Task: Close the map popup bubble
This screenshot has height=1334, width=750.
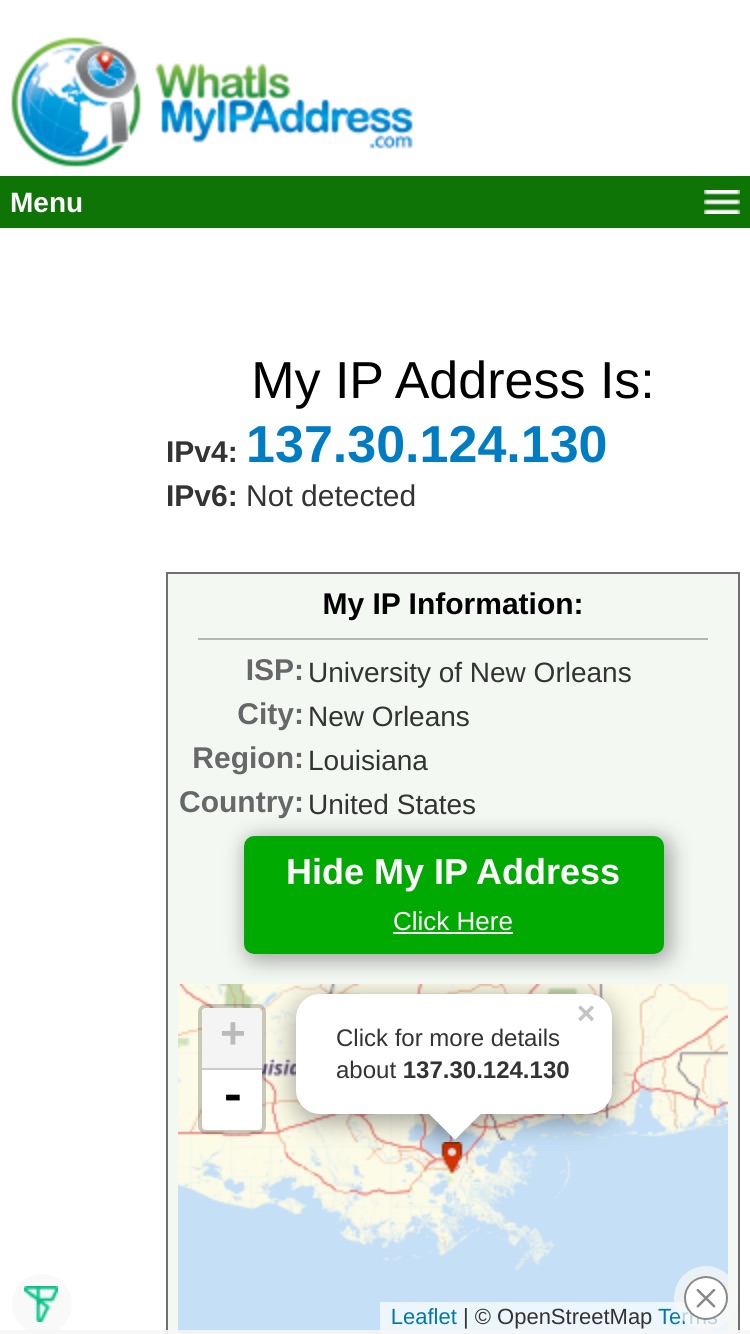Action: point(586,1014)
